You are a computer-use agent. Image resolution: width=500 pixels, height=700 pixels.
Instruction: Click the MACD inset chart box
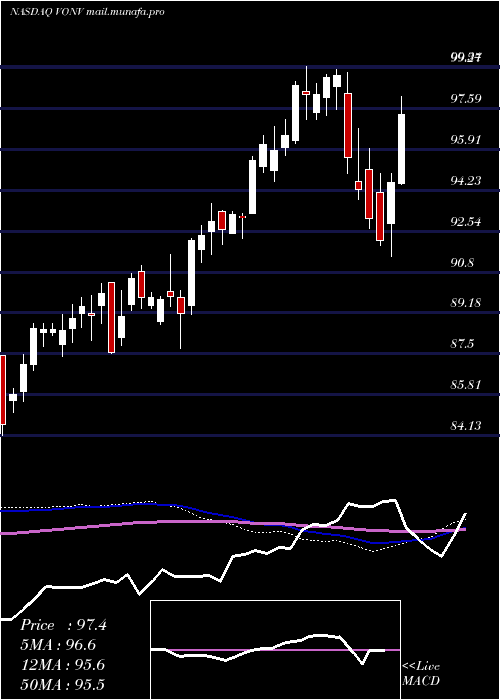[x=275, y=650]
